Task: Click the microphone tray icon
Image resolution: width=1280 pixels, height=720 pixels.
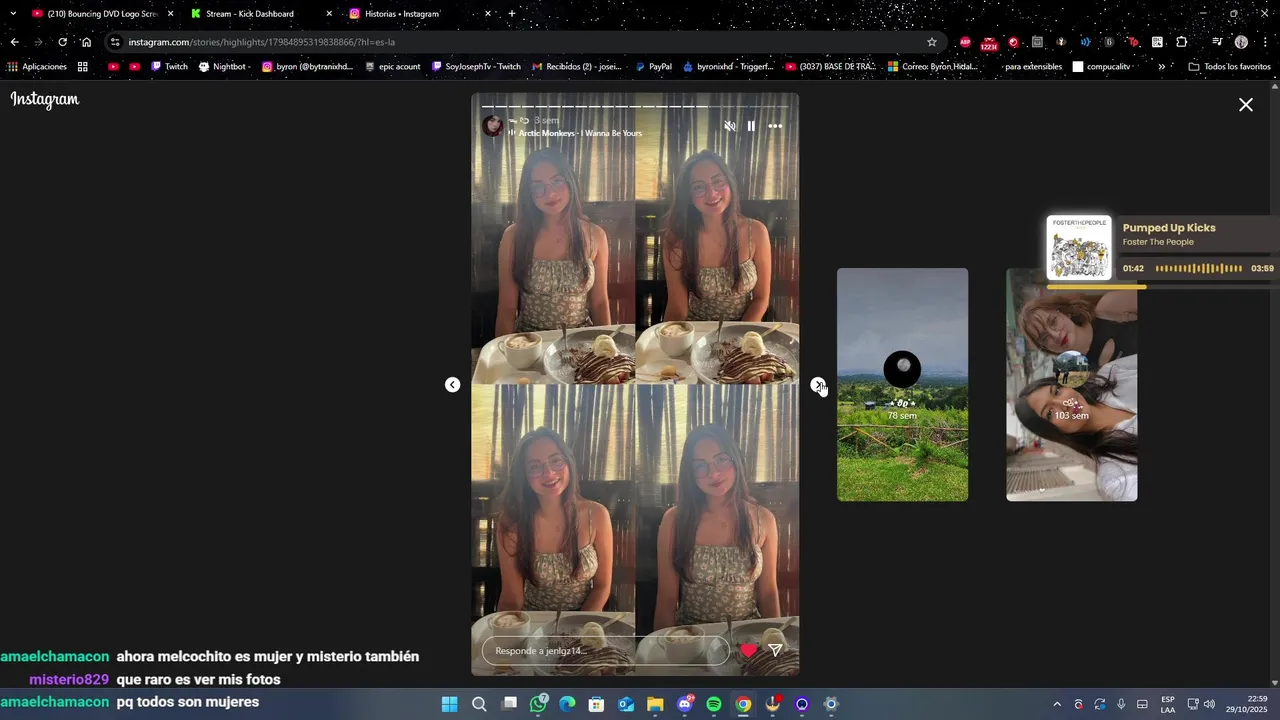Action: (x=1121, y=704)
